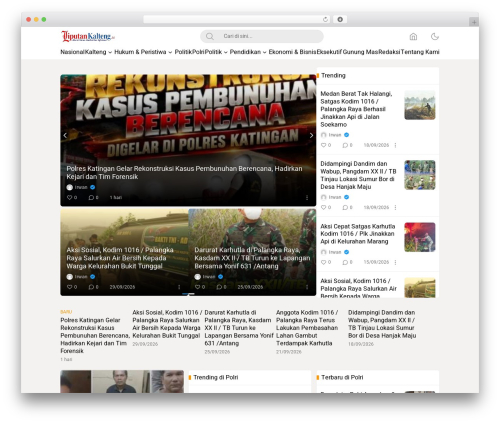Like the Darurat Karhutla featured card
This screenshot has width=500, height=423.
(197, 287)
